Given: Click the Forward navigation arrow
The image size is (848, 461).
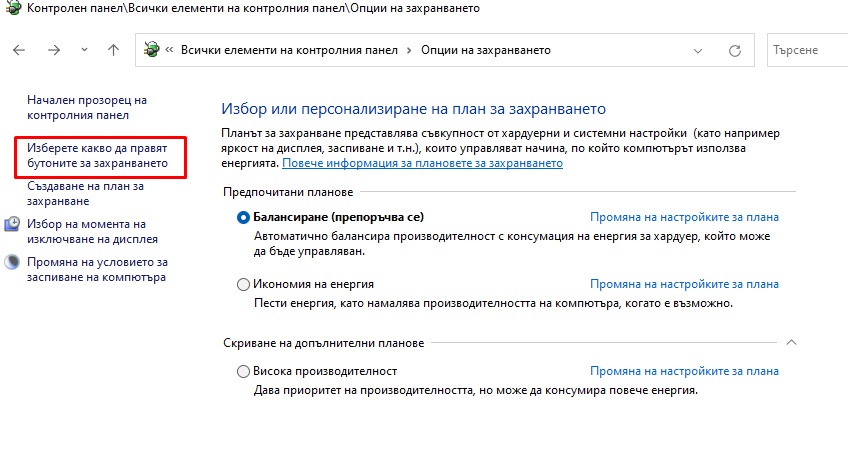Looking at the screenshot, I should pos(54,50).
